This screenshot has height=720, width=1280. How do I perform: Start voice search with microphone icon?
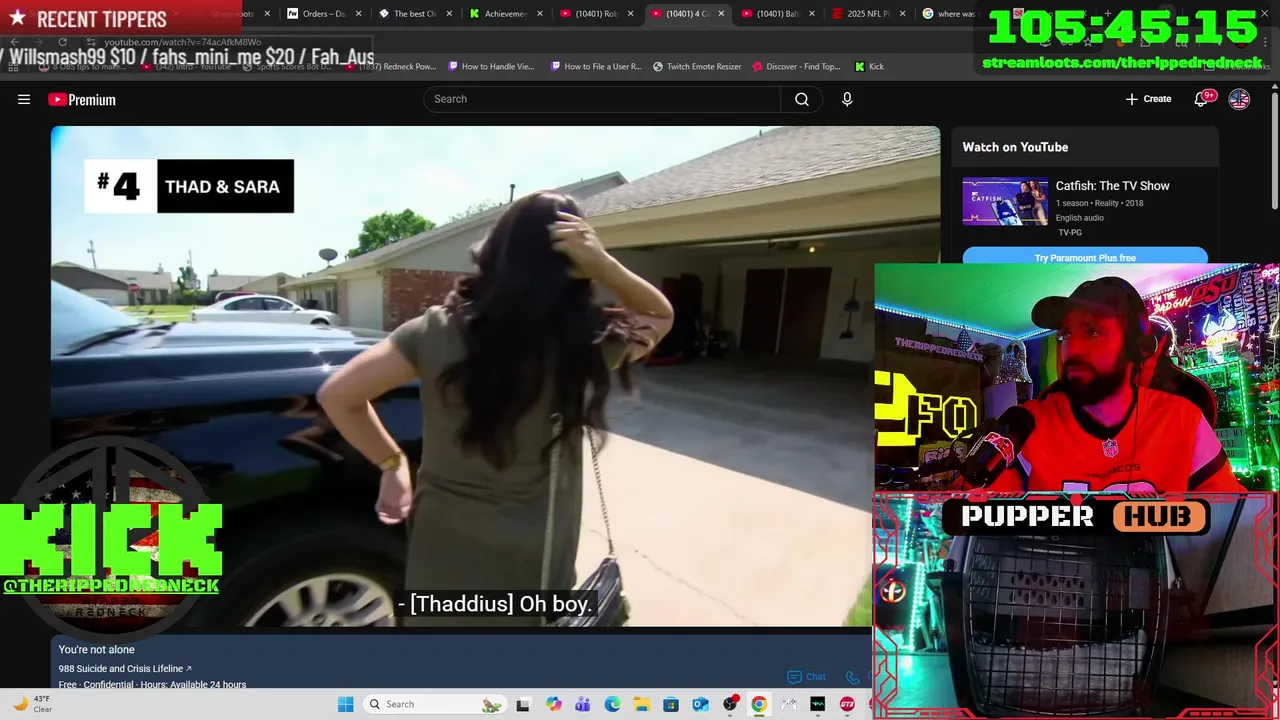(x=847, y=99)
